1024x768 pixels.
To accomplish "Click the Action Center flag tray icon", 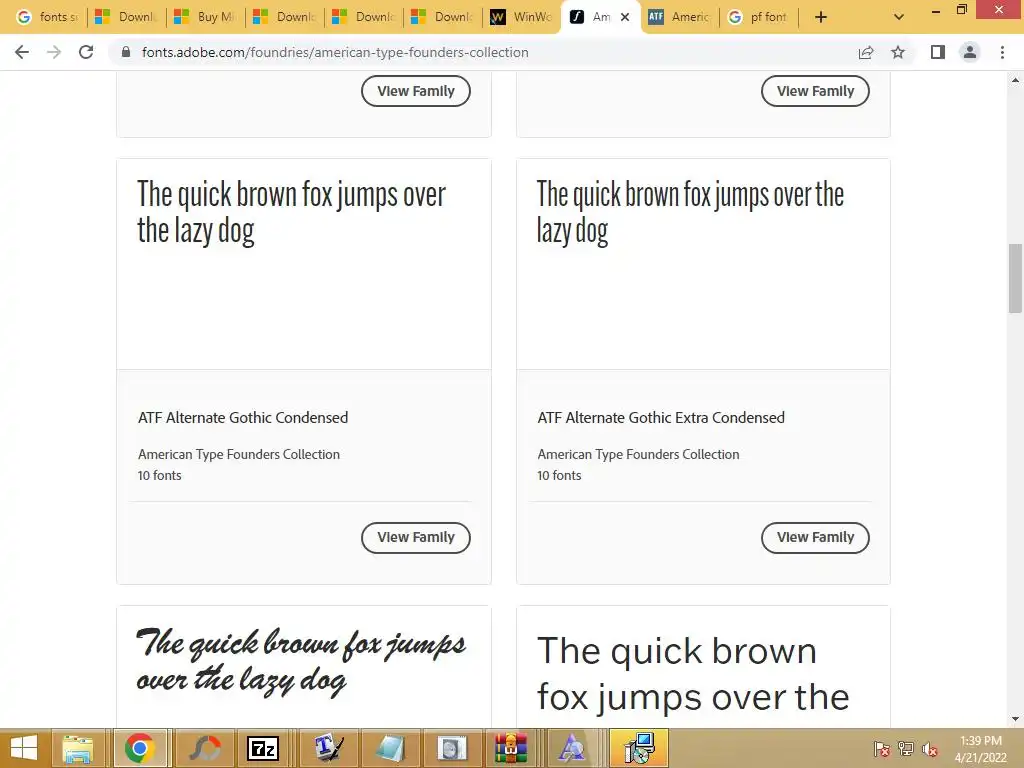I will click(882, 749).
